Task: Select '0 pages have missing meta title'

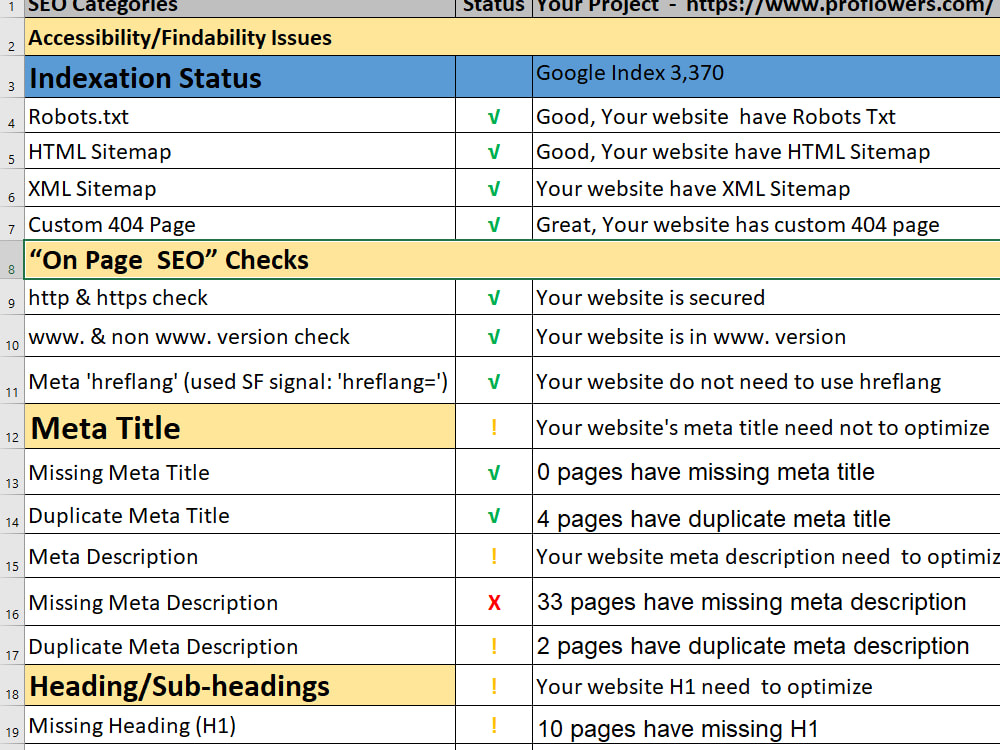Action: 766,472
